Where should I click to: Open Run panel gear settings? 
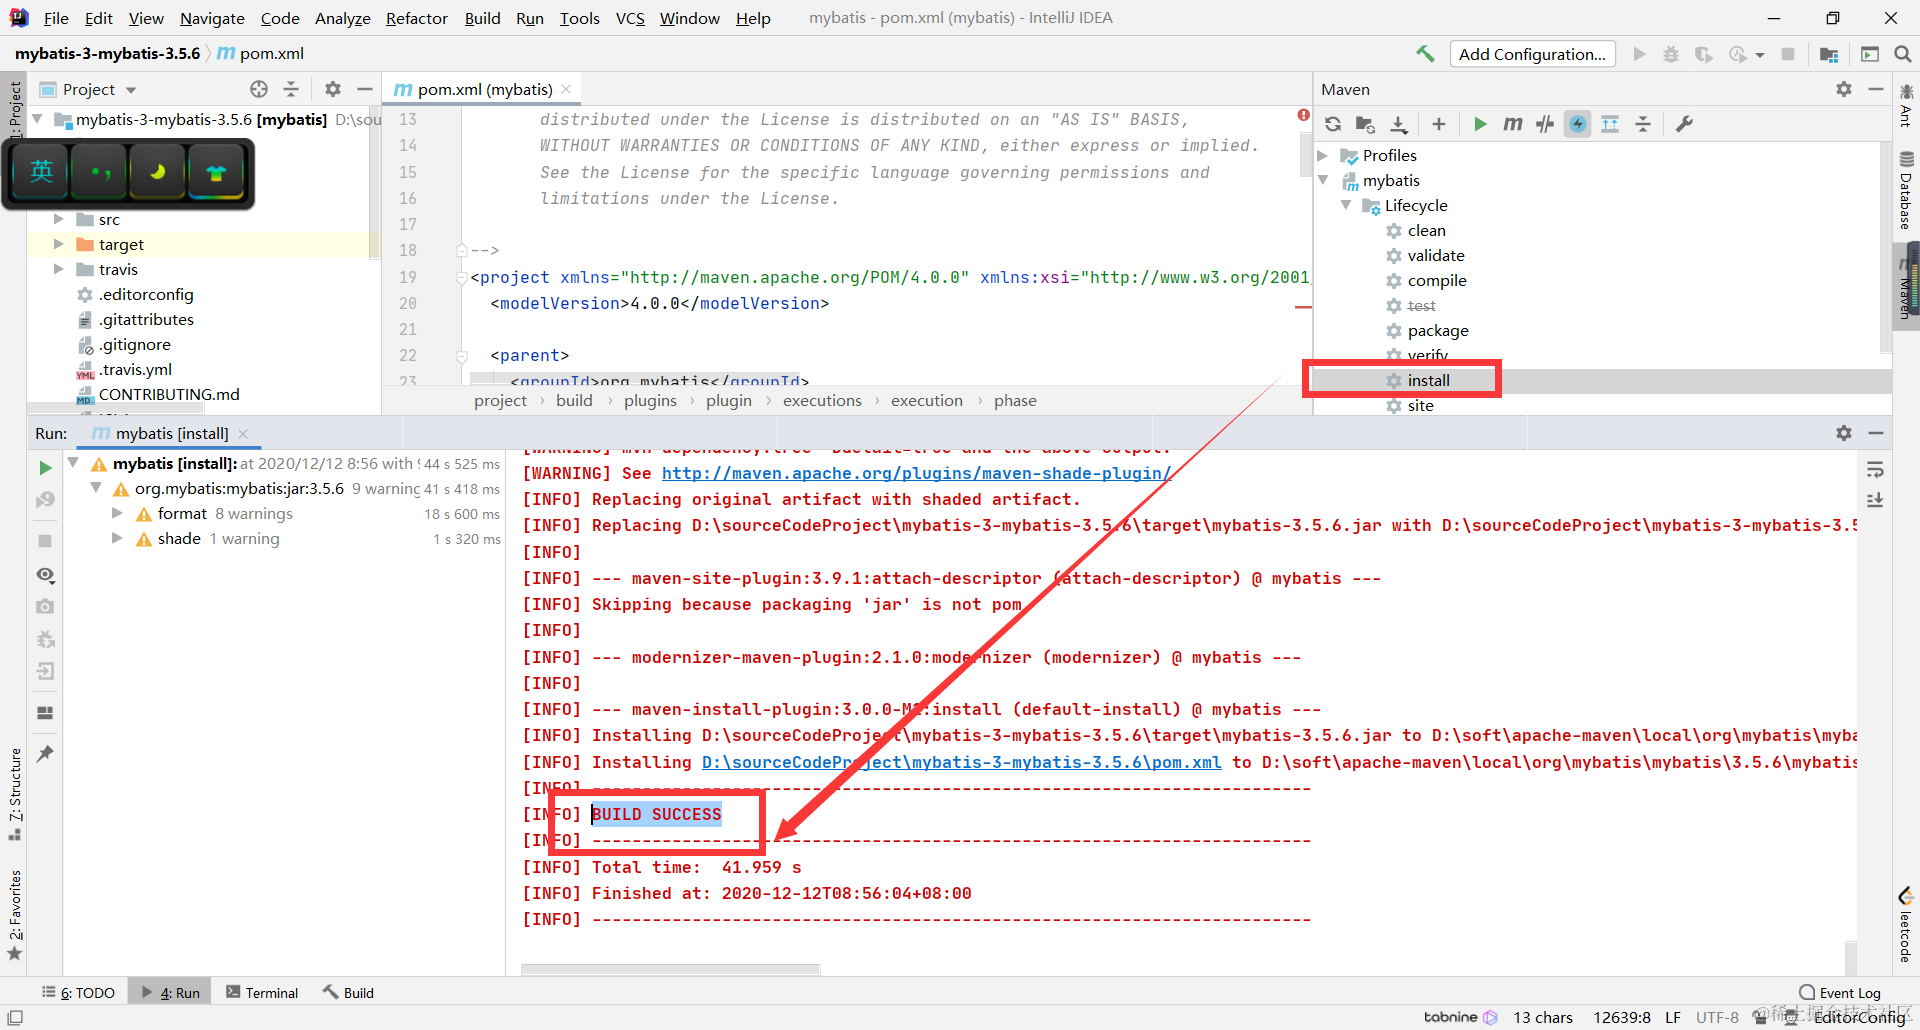tap(1844, 433)
